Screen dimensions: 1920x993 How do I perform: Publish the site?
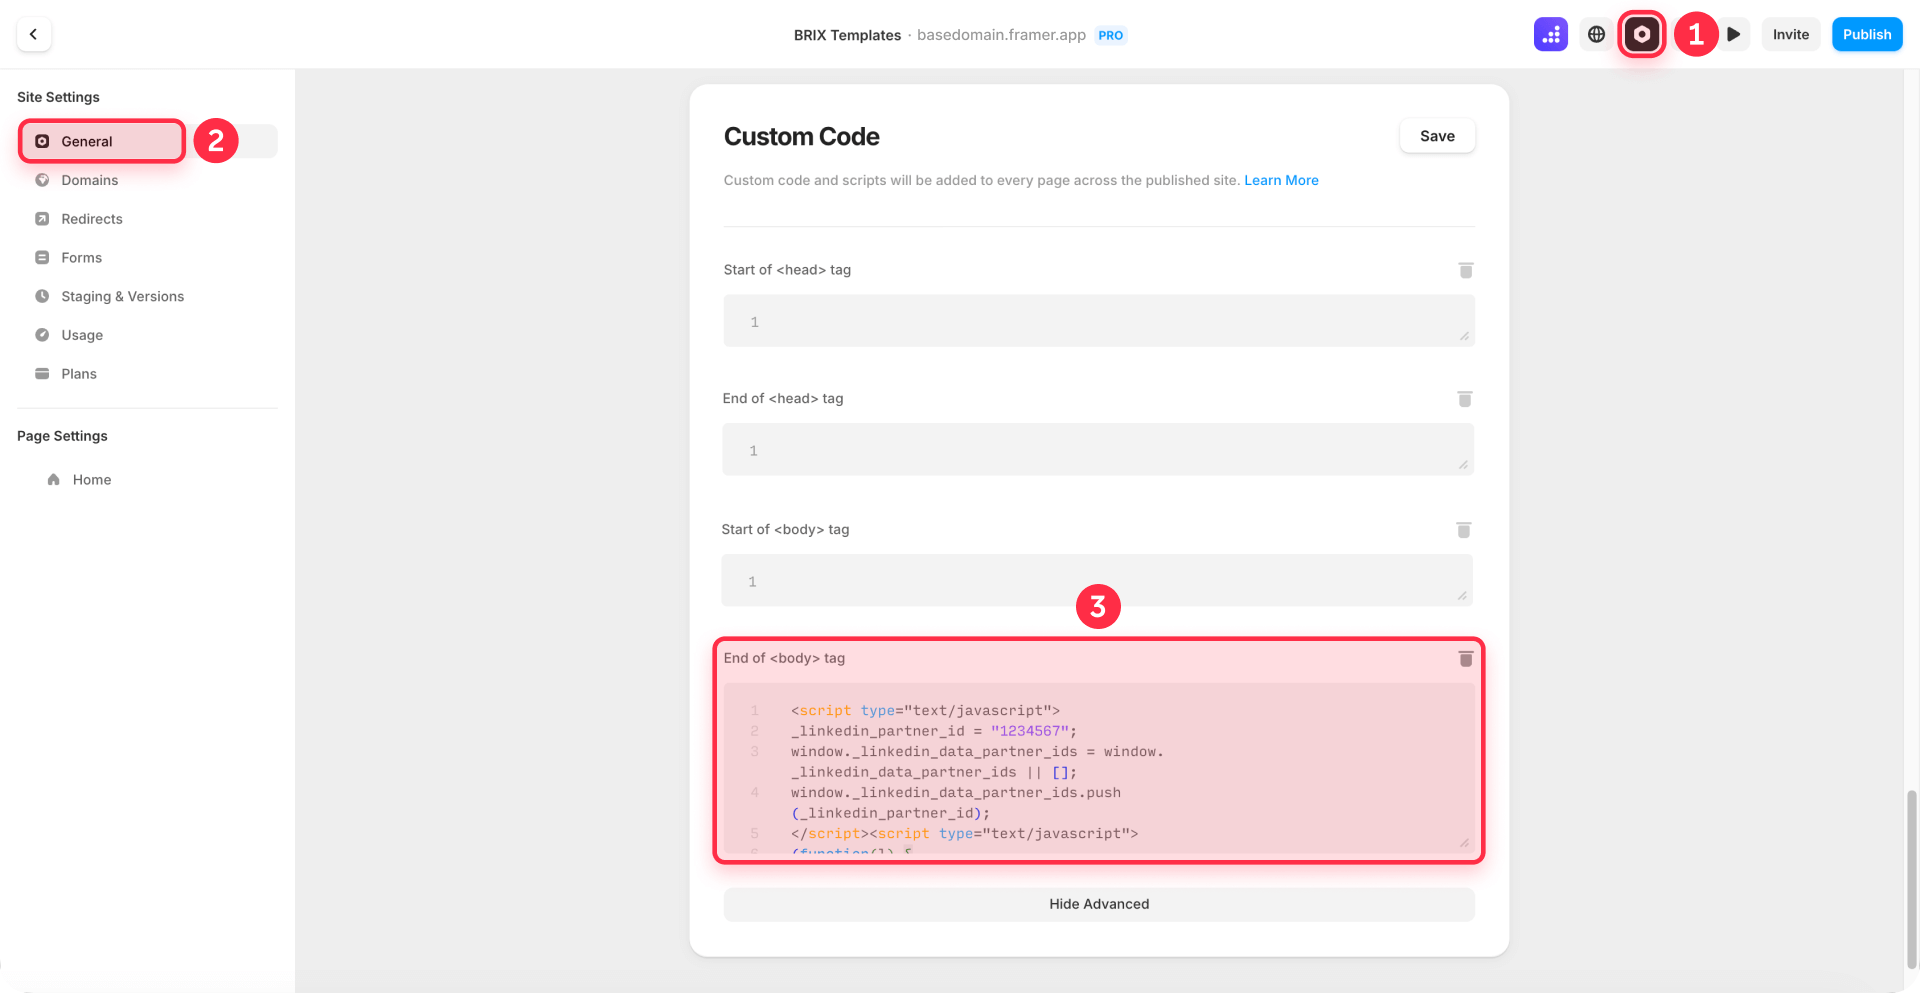(x=1866, y=33)
